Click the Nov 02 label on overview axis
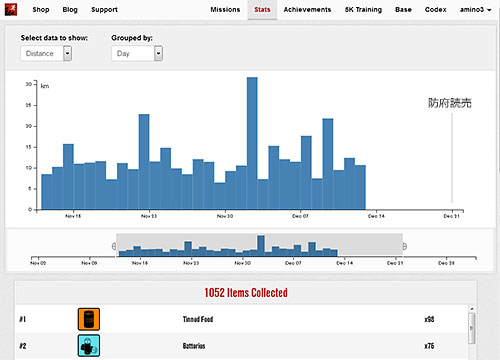Screen dimensions: 500x360 coord(38,263)
